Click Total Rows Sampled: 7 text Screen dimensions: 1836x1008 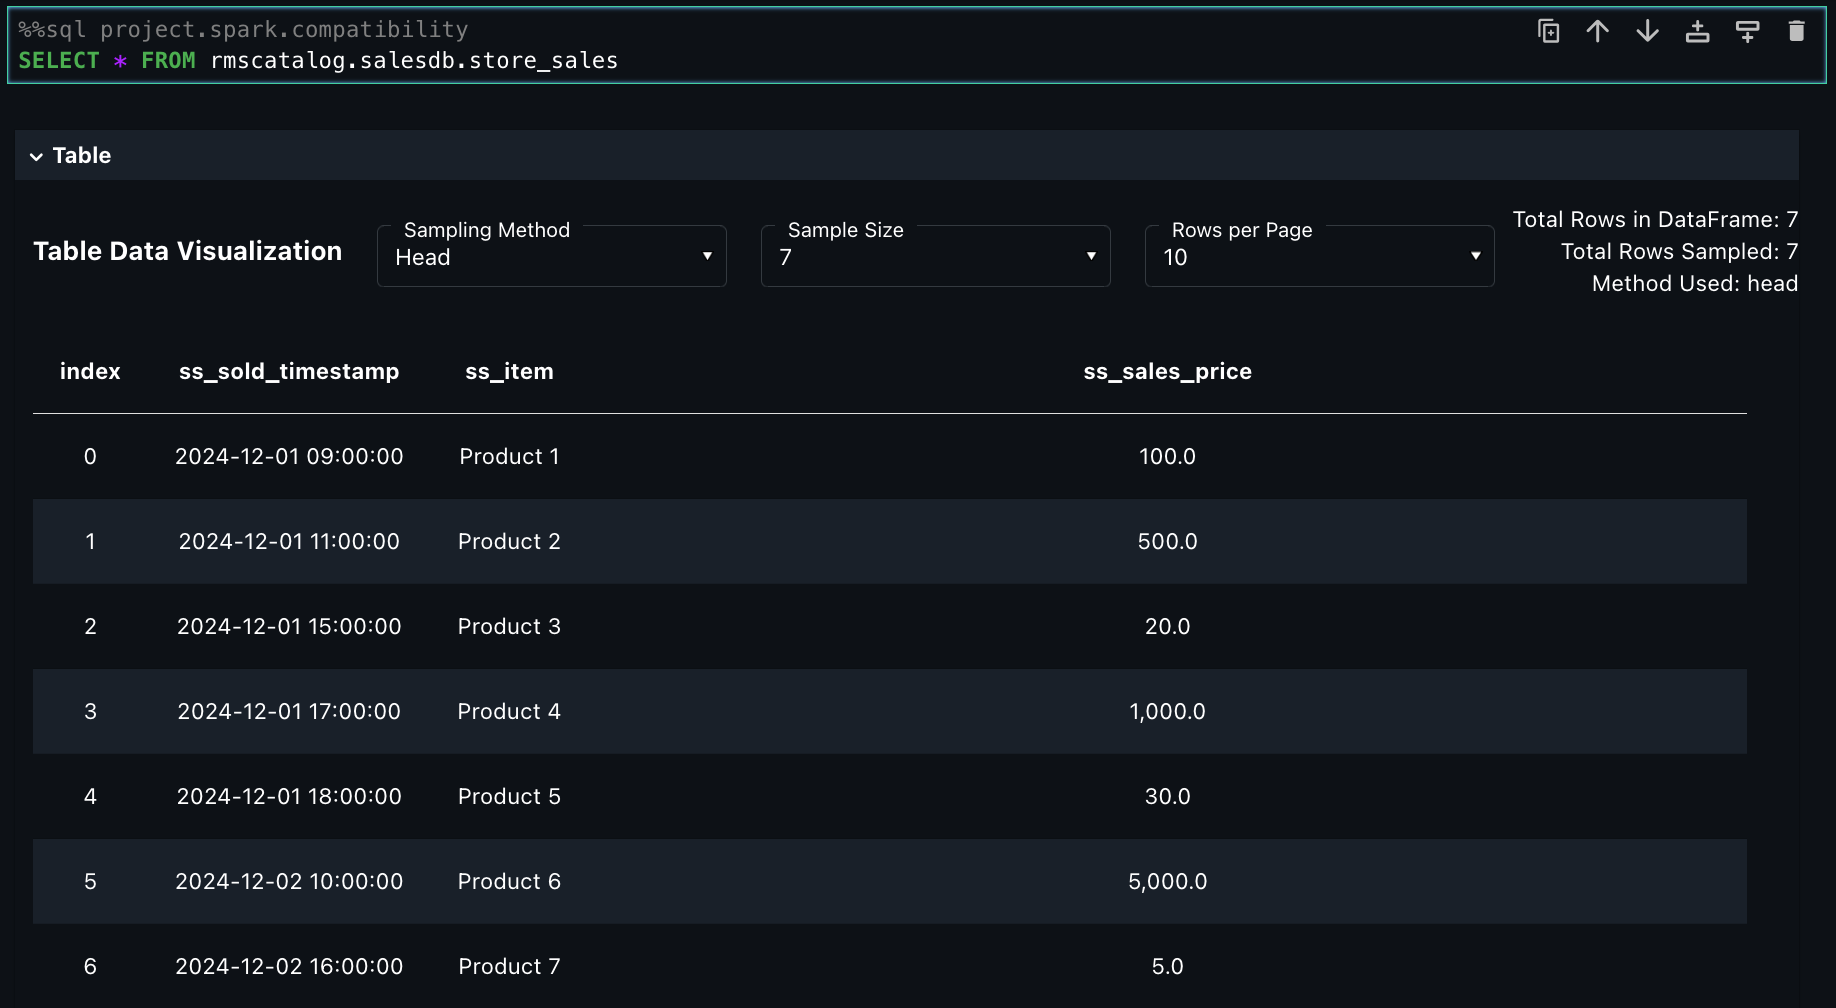click(1679, 251)
